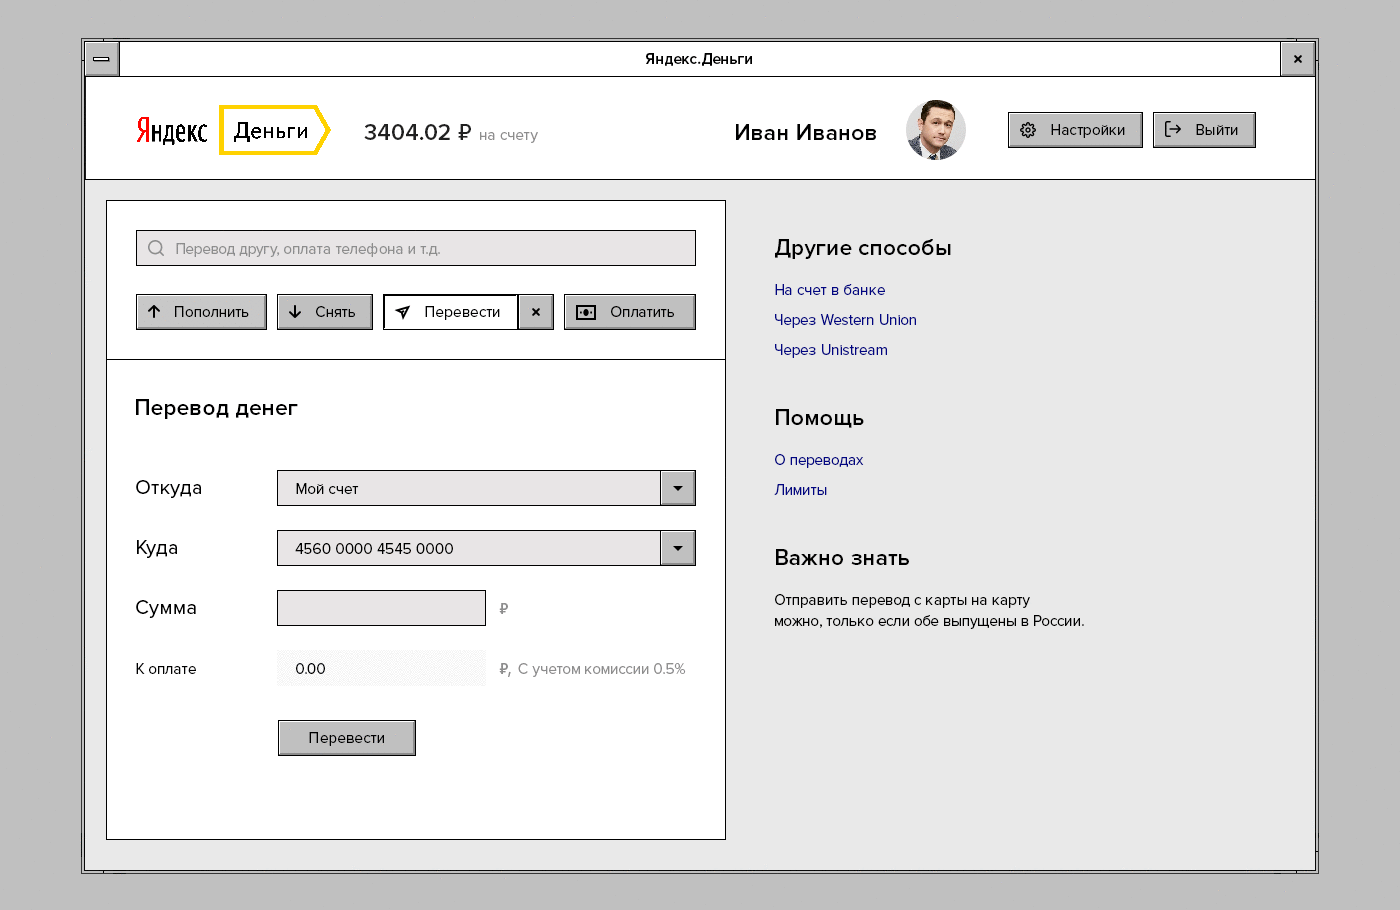
Task: Click the Иван Иванов user name
Action: click(806, 133)
